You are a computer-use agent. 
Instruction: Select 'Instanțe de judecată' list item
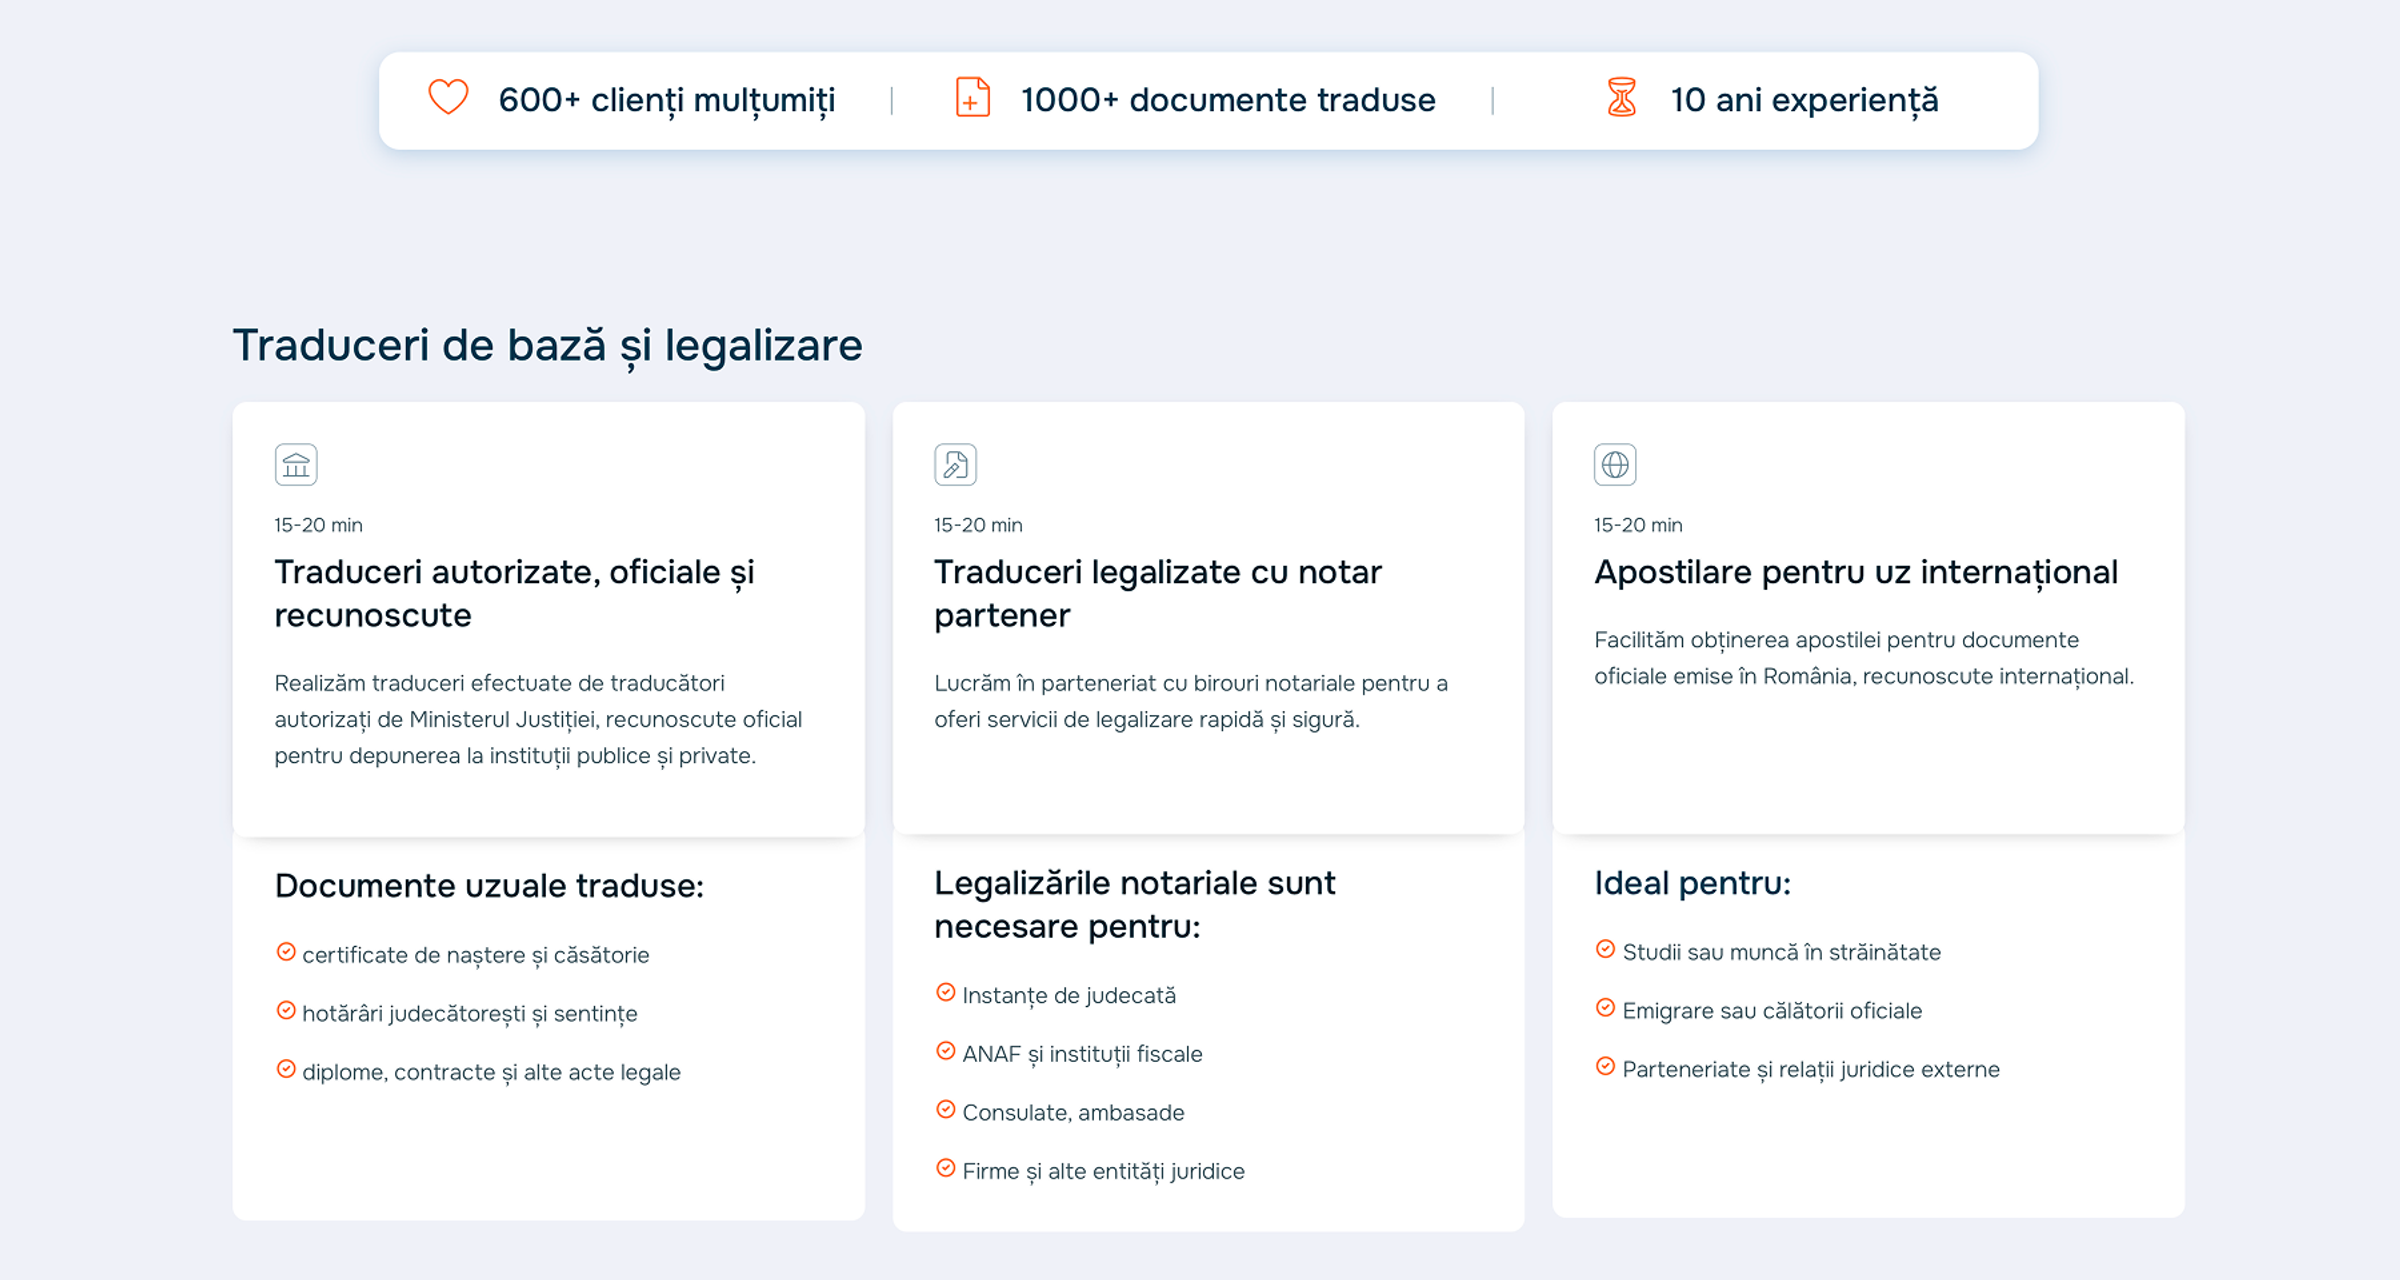coord(1068,996)
